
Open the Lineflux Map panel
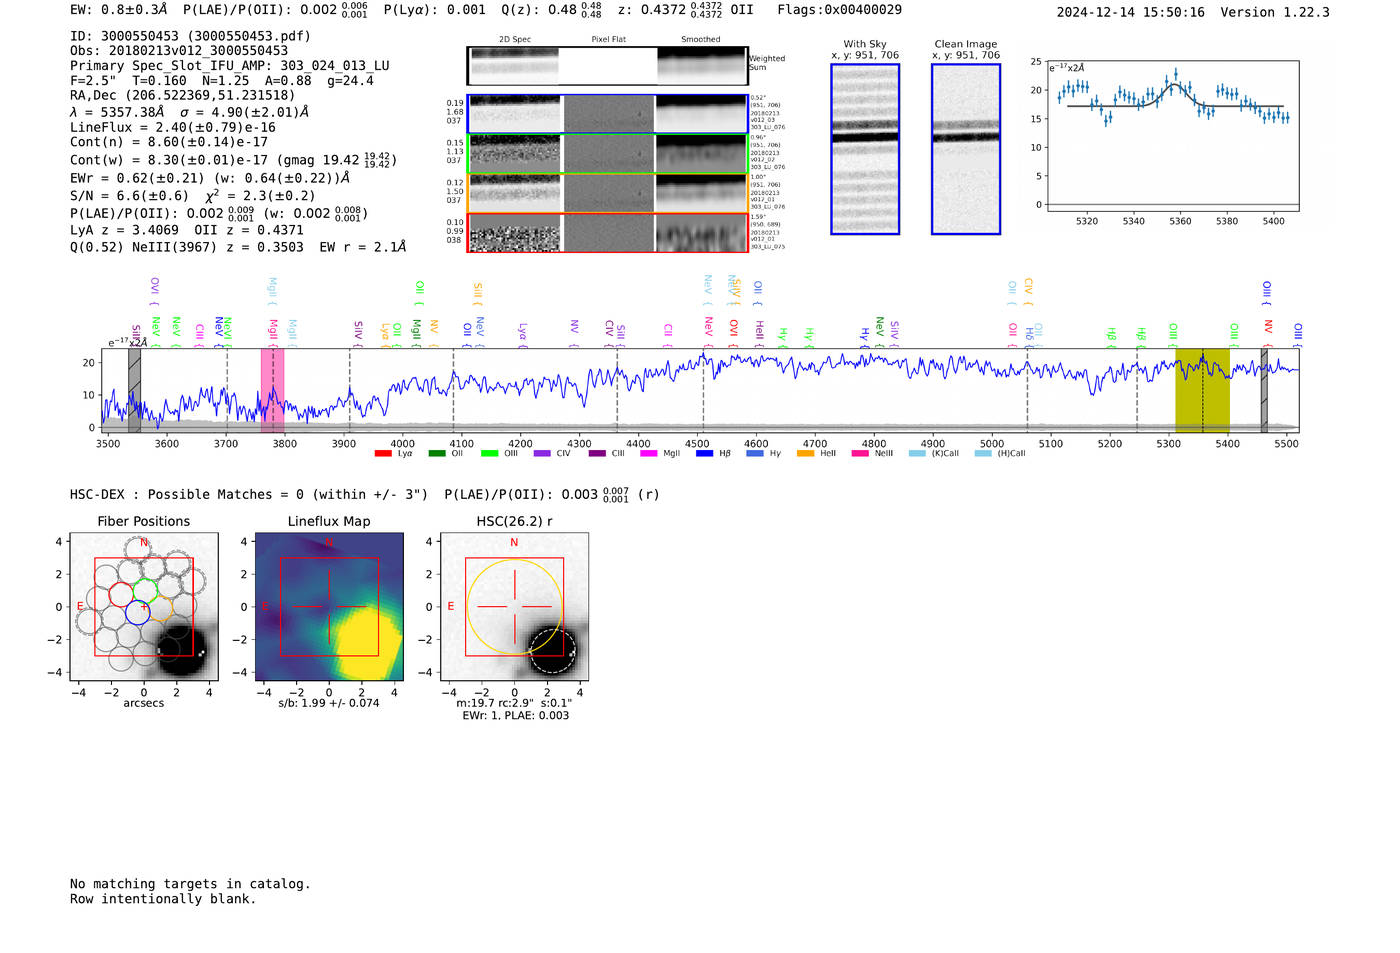329,607
